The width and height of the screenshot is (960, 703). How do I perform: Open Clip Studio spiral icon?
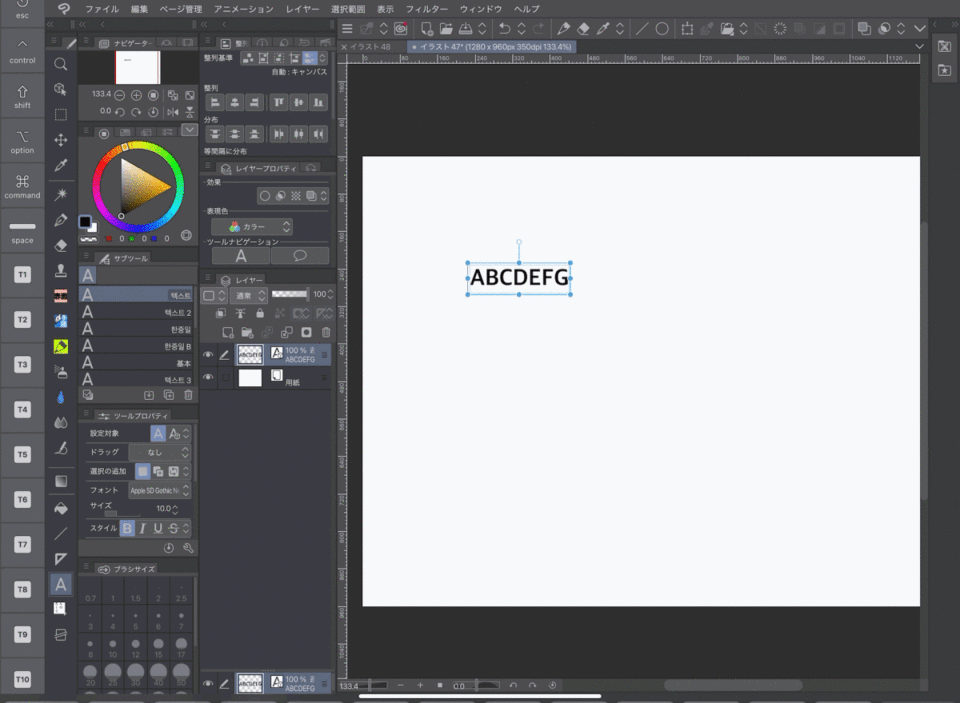(401, 28)
